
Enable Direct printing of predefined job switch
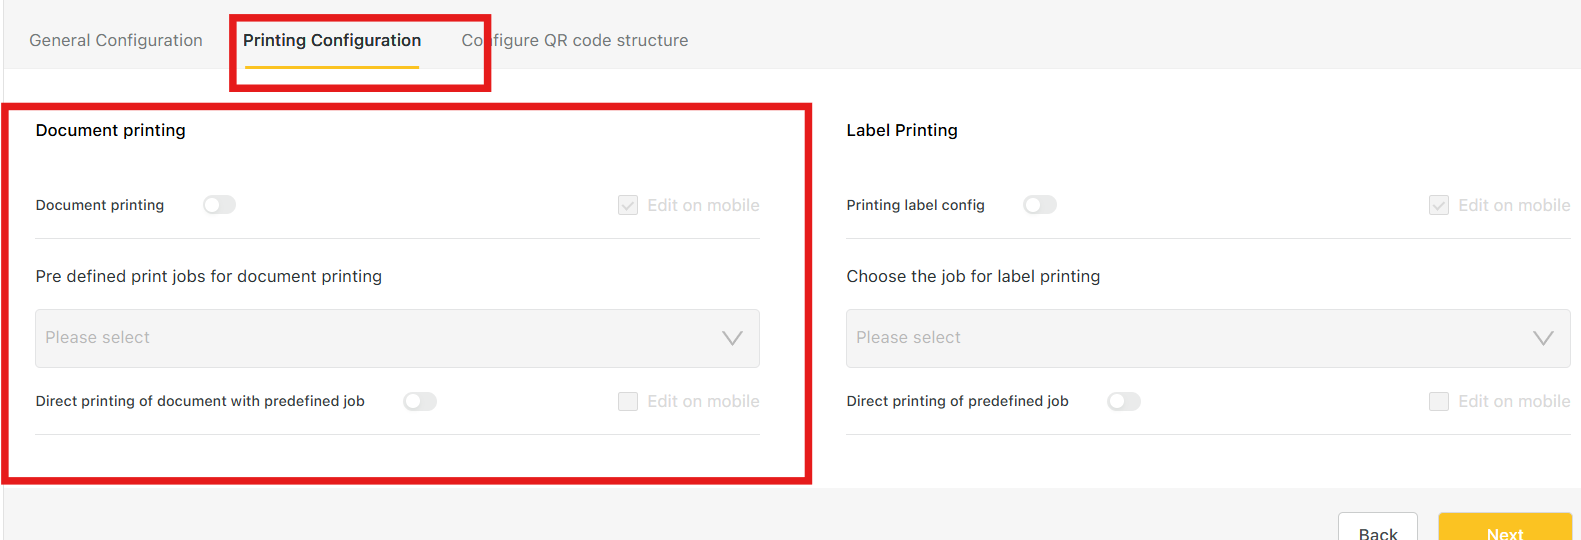coord(1123,401)
